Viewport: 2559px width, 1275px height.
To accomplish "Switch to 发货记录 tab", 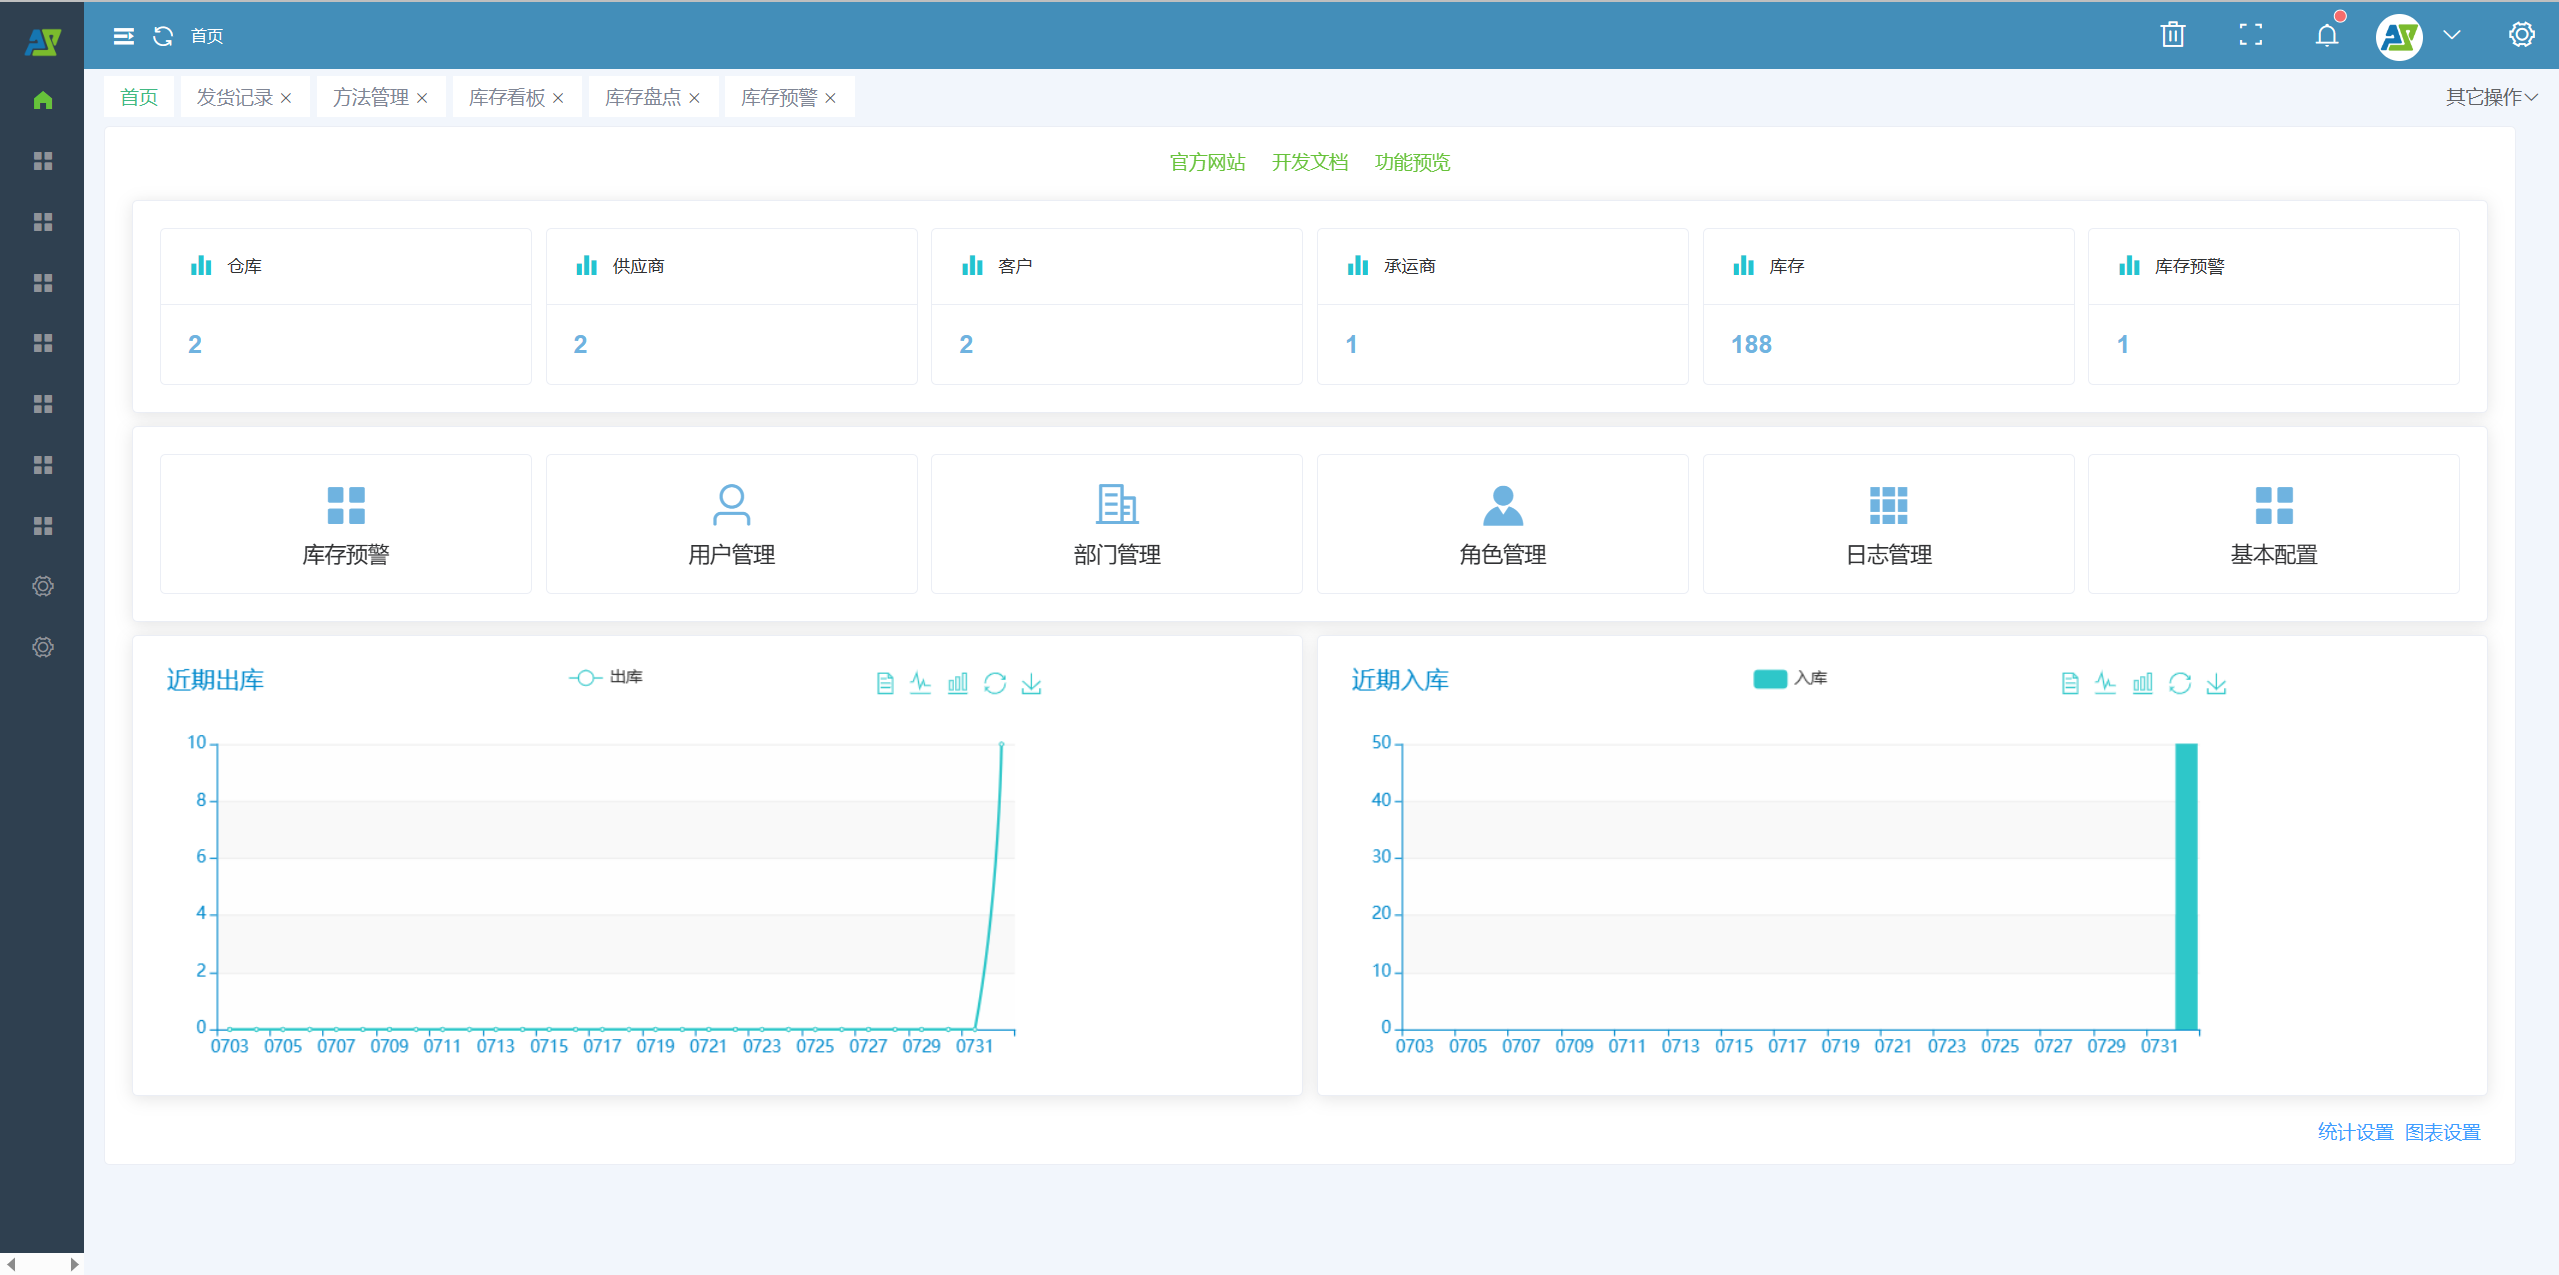I will tap(234, 97).
